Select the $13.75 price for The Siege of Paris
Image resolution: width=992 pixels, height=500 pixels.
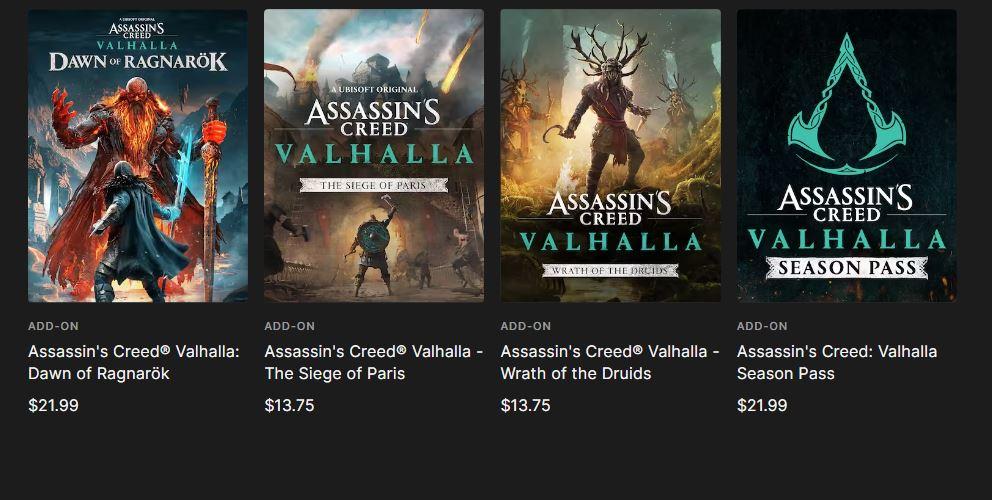coord(289,405)
